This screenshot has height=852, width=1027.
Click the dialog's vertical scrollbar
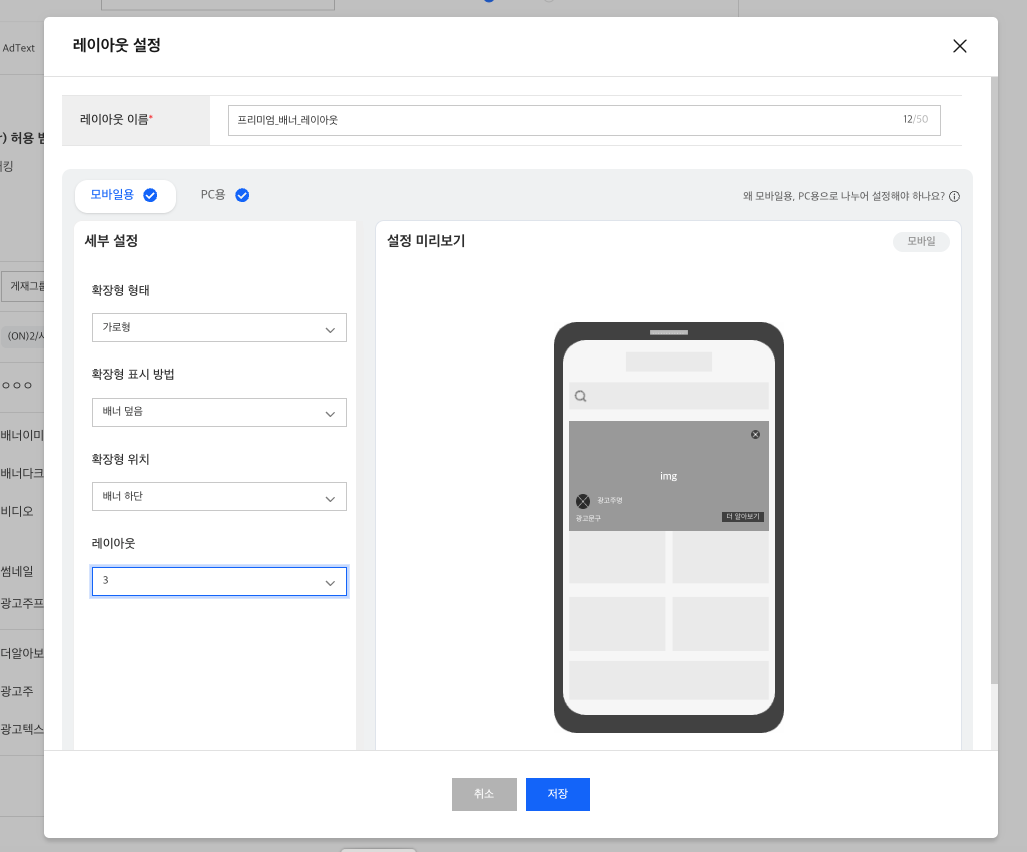(x=993, y=380)
